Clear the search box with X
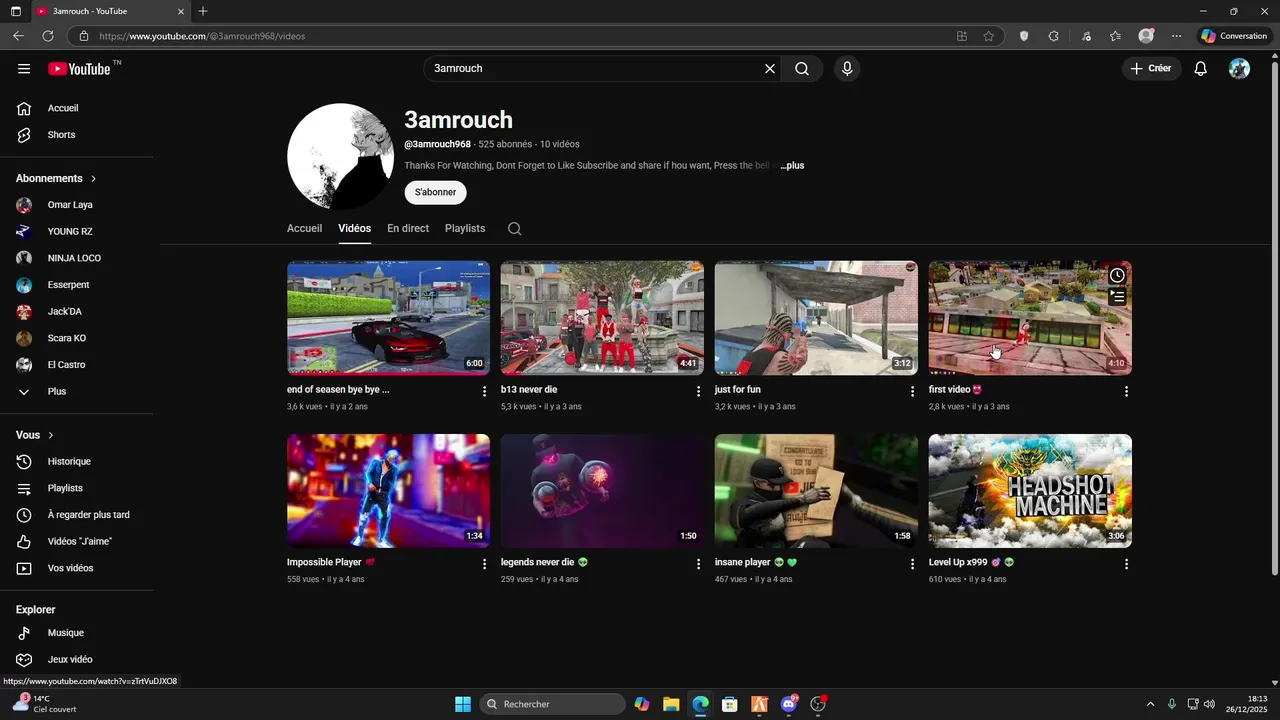The width and height of the screenshot is (1280, 720). [x=770, y=69]
